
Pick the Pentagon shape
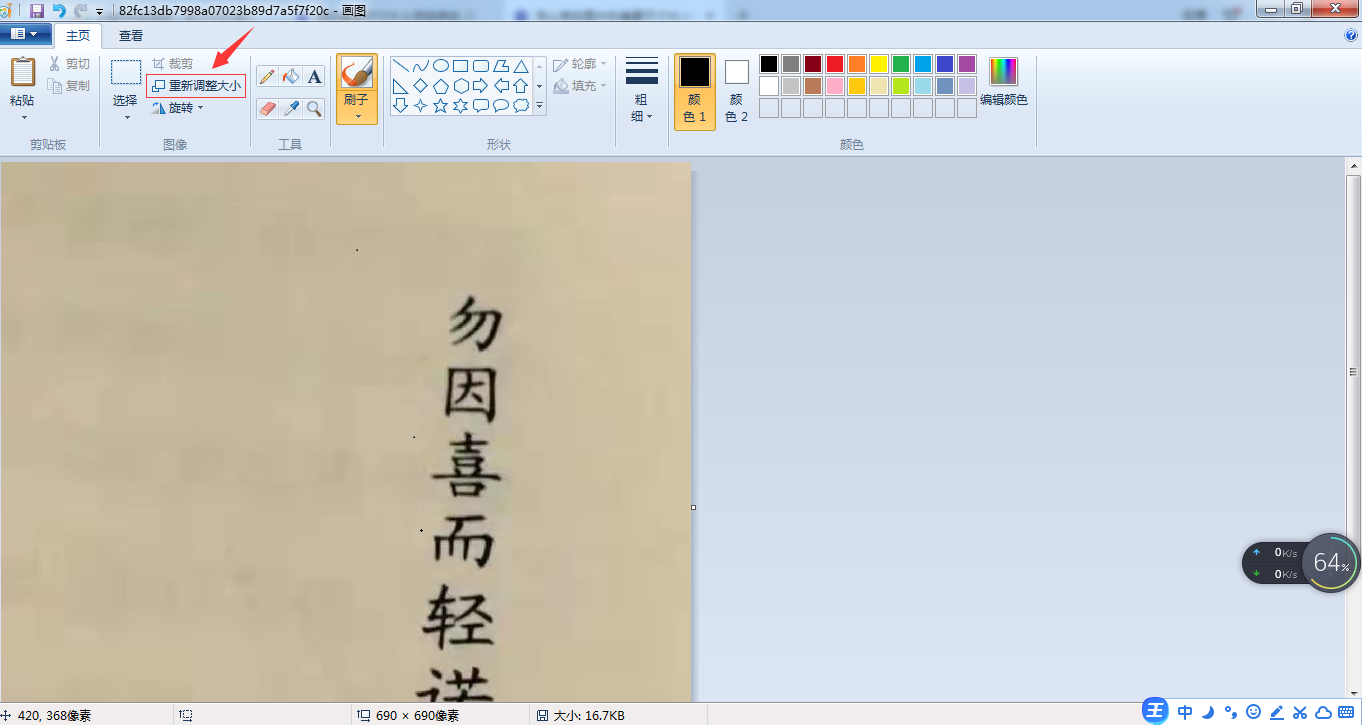440,86
